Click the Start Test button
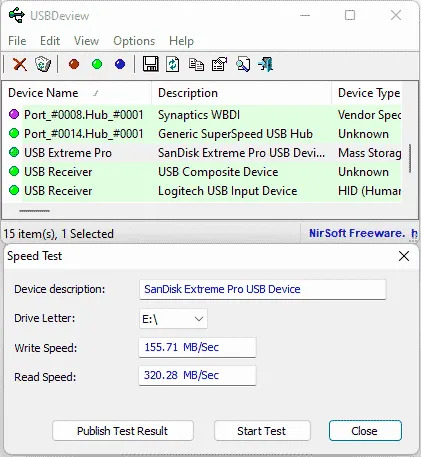The image size is (421, 457). pyautogui.click(x=262, y=431)
